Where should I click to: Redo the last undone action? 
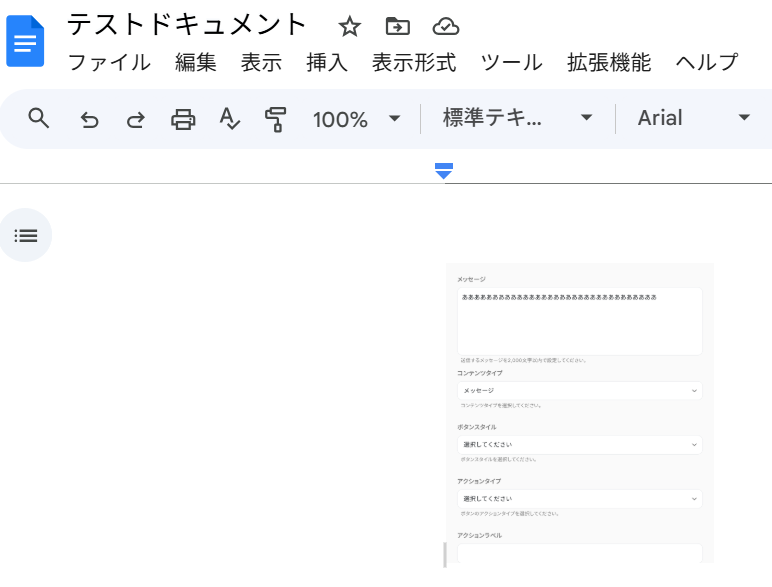pyautogui.click(x=135, y=120)
